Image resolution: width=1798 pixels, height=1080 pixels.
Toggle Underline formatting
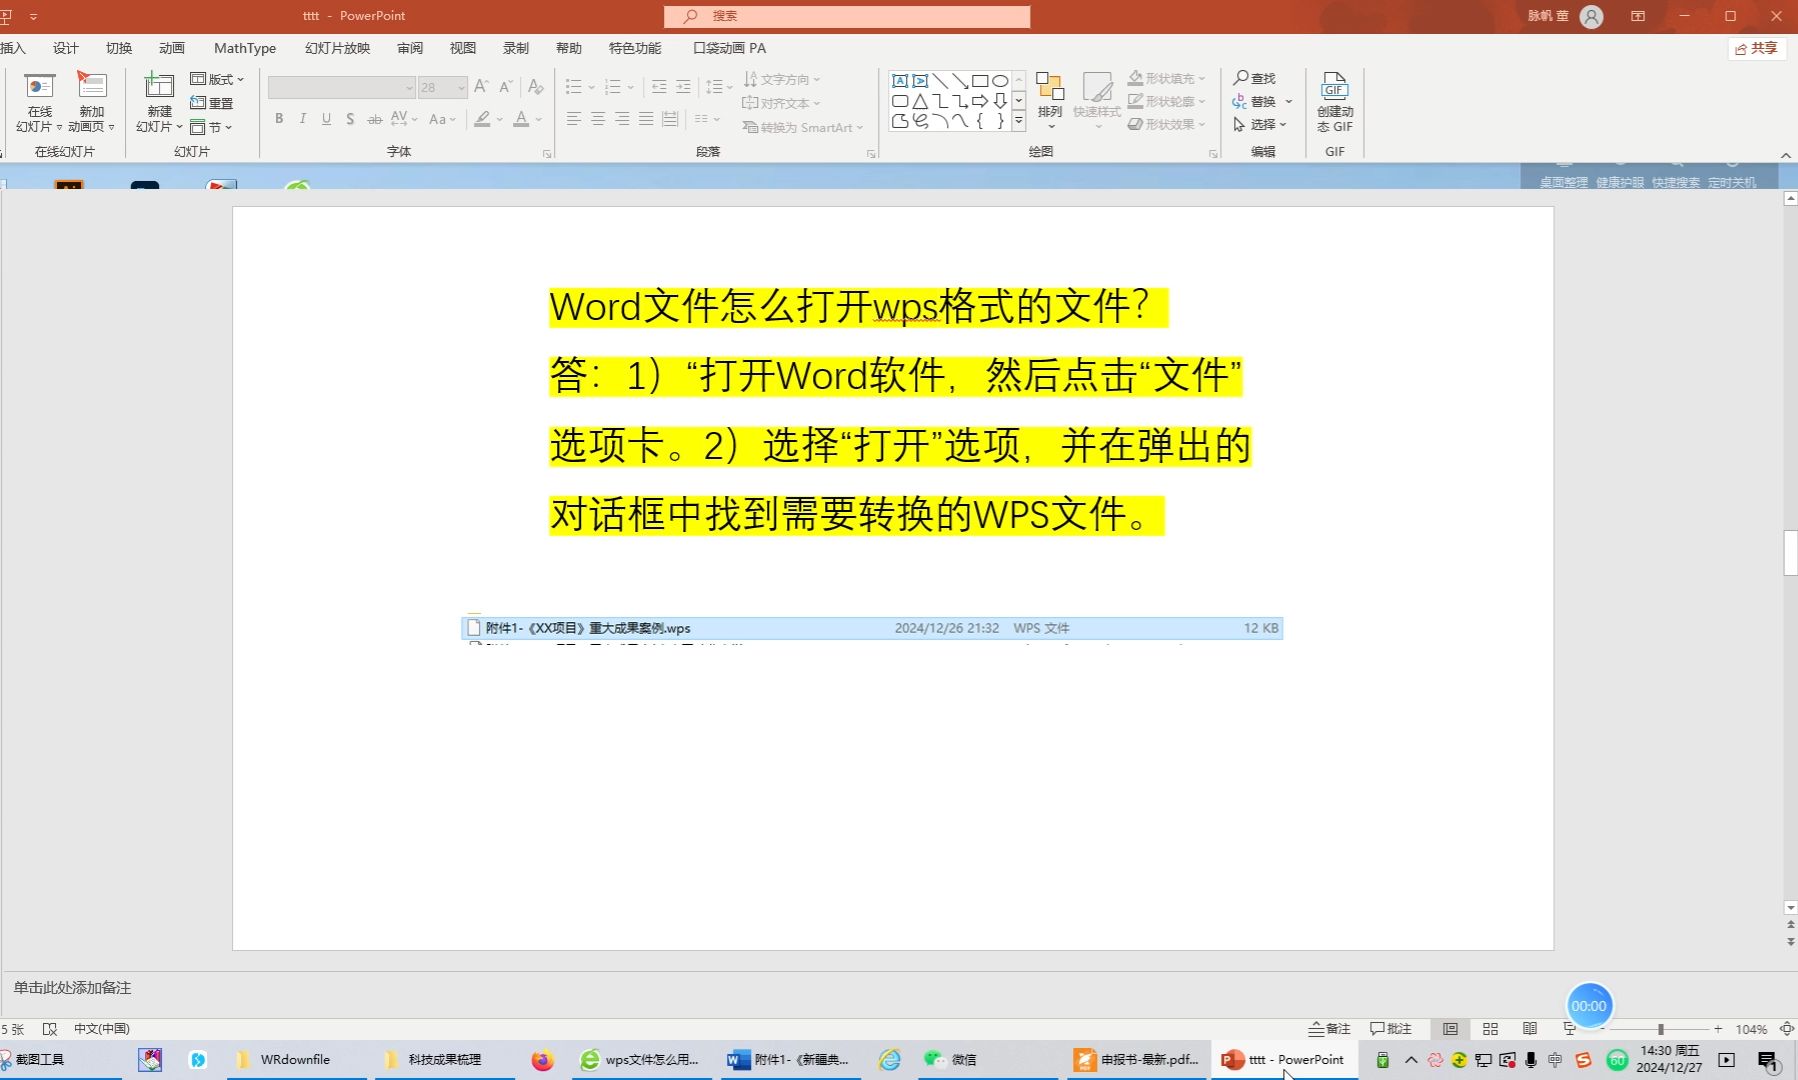point(326,119)
